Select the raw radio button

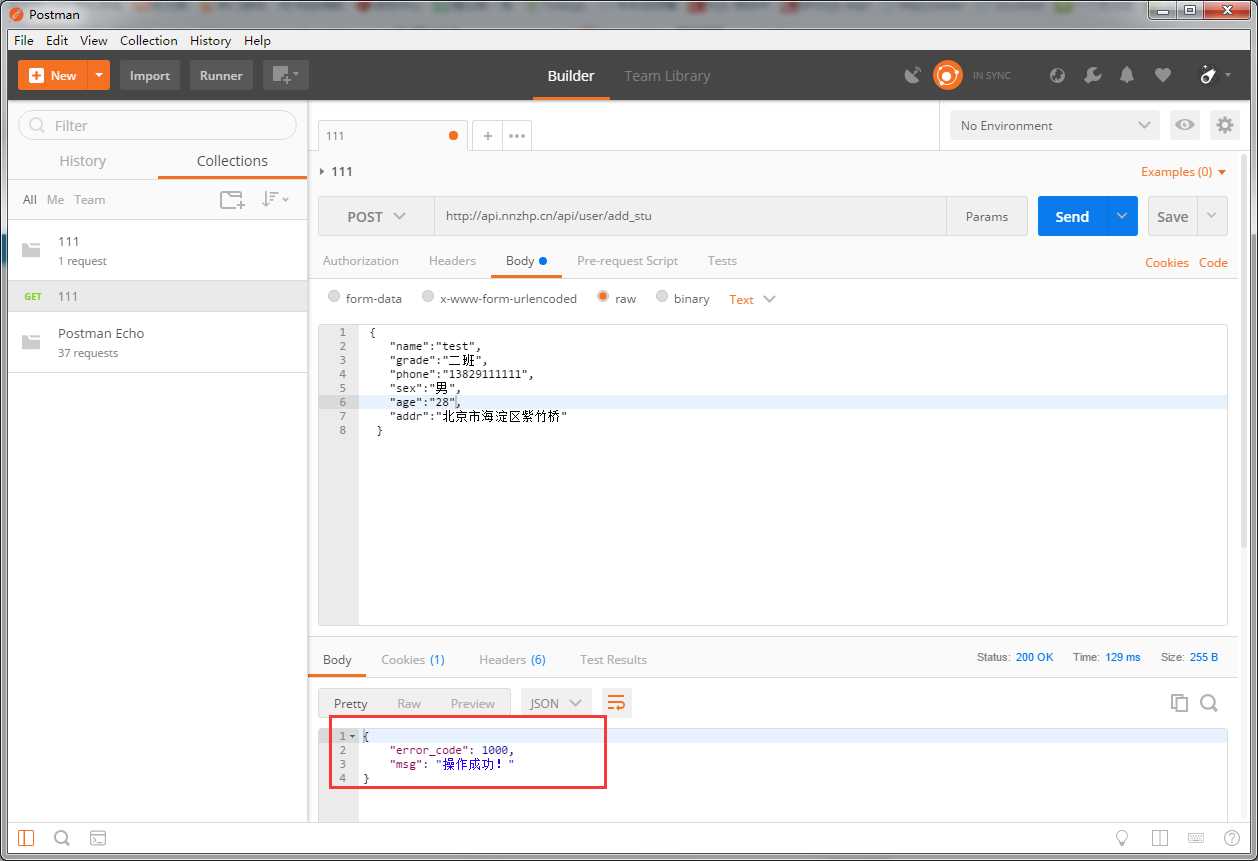coord(603,297)
